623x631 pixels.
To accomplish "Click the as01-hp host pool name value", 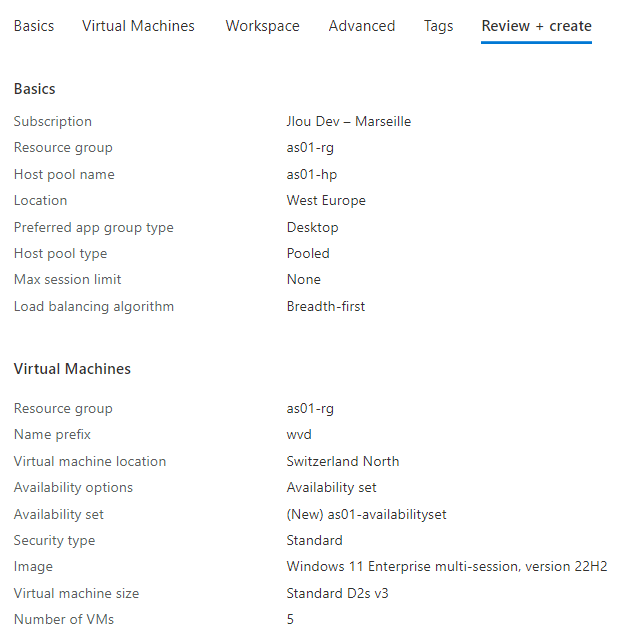I will (312, 175).
